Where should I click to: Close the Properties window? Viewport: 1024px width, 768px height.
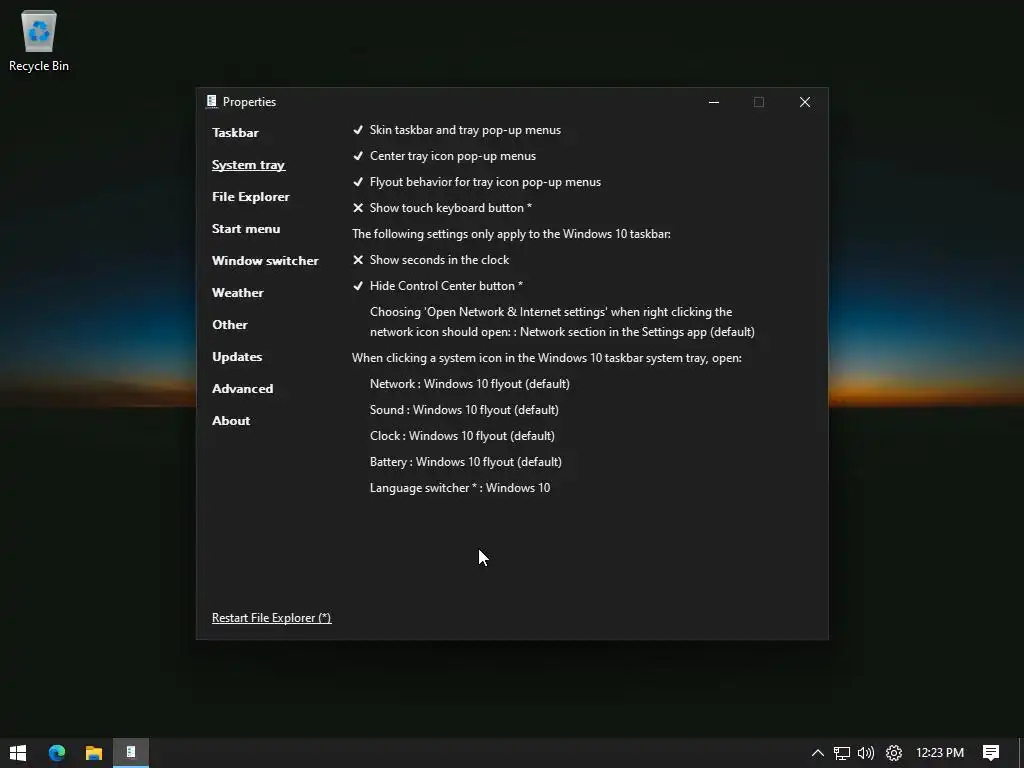805,102
